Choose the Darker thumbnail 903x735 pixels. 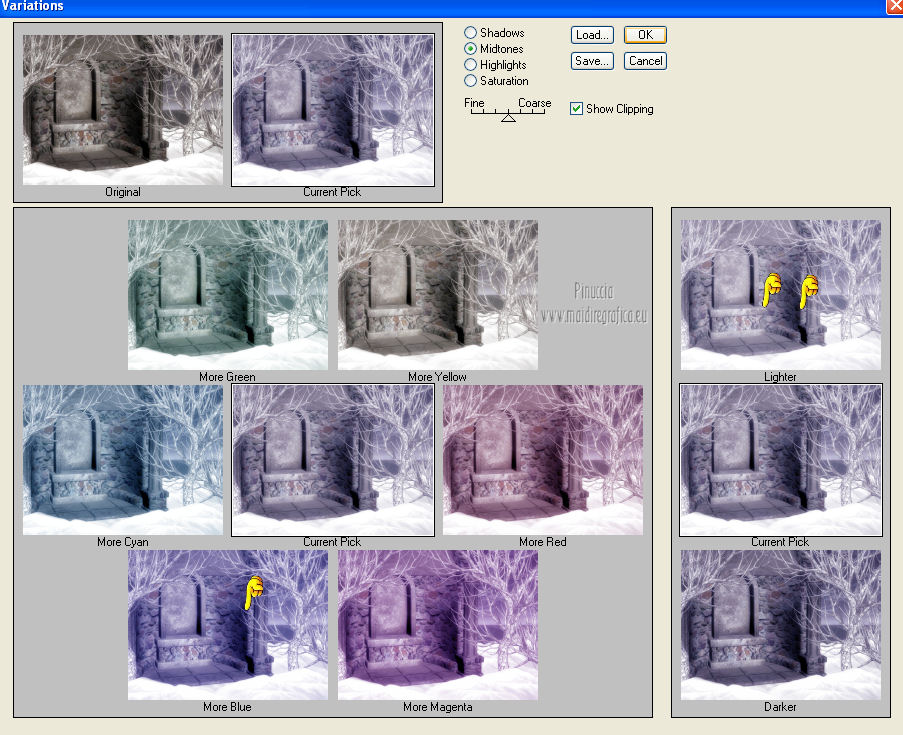[x=780, y=625]
